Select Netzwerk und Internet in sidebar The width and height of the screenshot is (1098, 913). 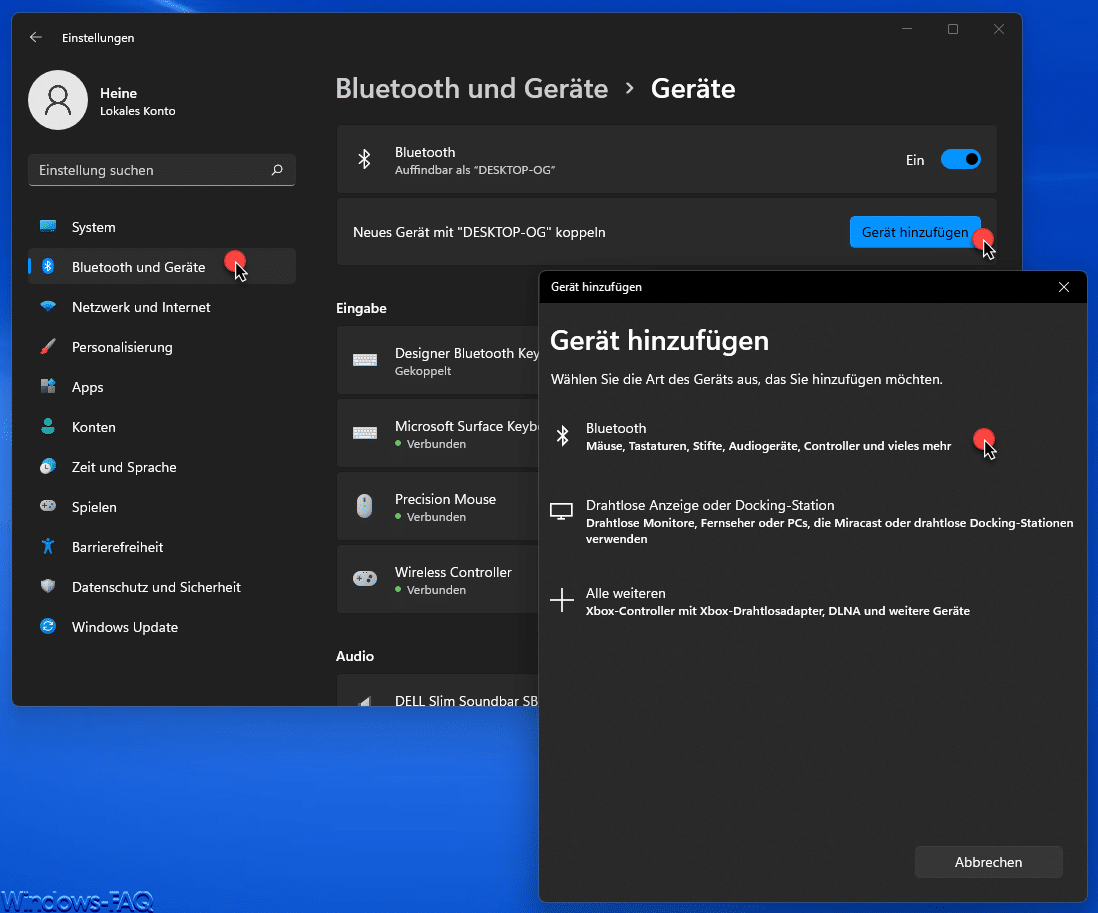162,307
